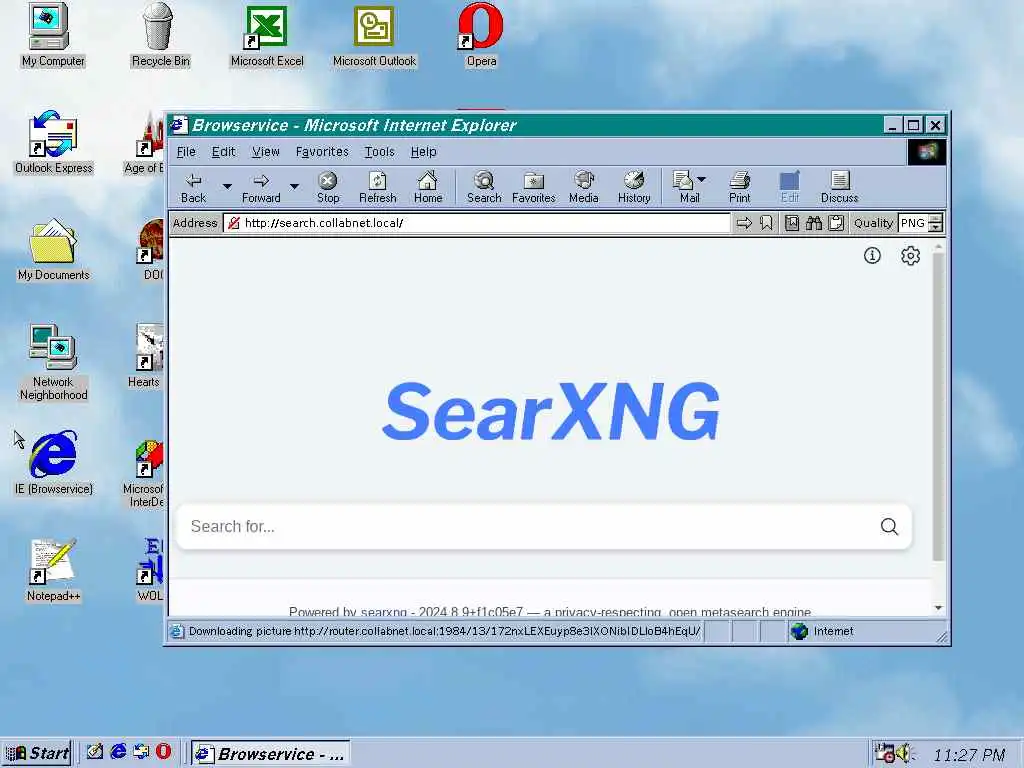
Task: Click the bookmark ribbon icon
Action: [766, 223]
